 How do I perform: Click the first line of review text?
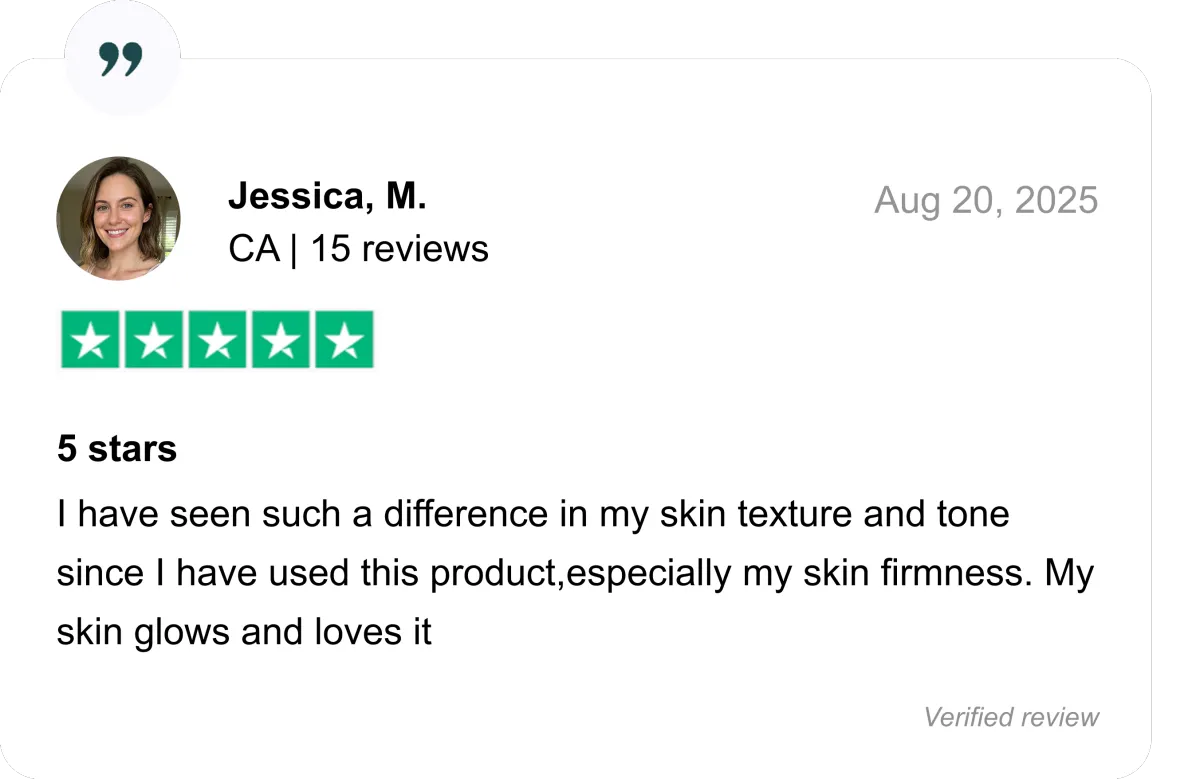click(x=533, y=514)
